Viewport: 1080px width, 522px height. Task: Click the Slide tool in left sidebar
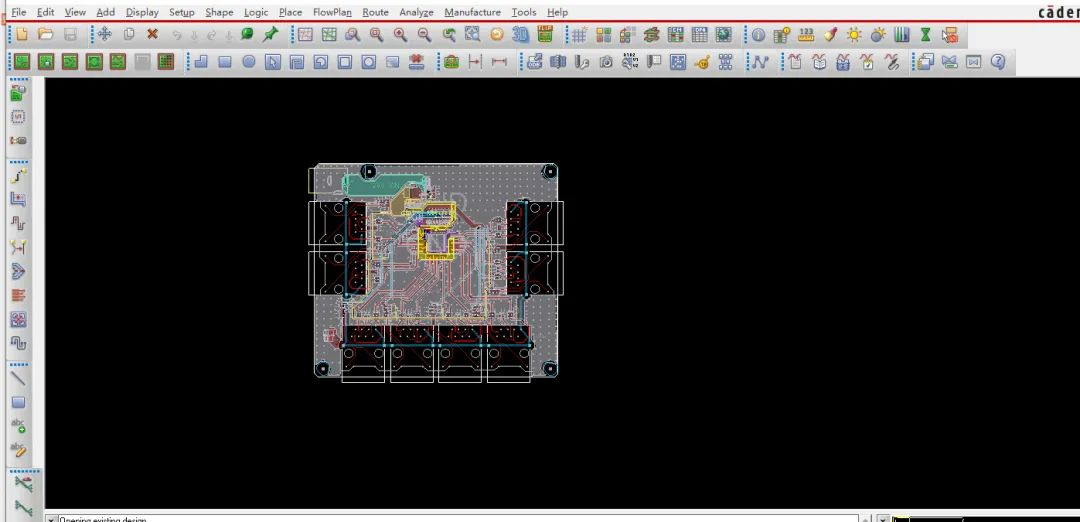pos(19,199)
